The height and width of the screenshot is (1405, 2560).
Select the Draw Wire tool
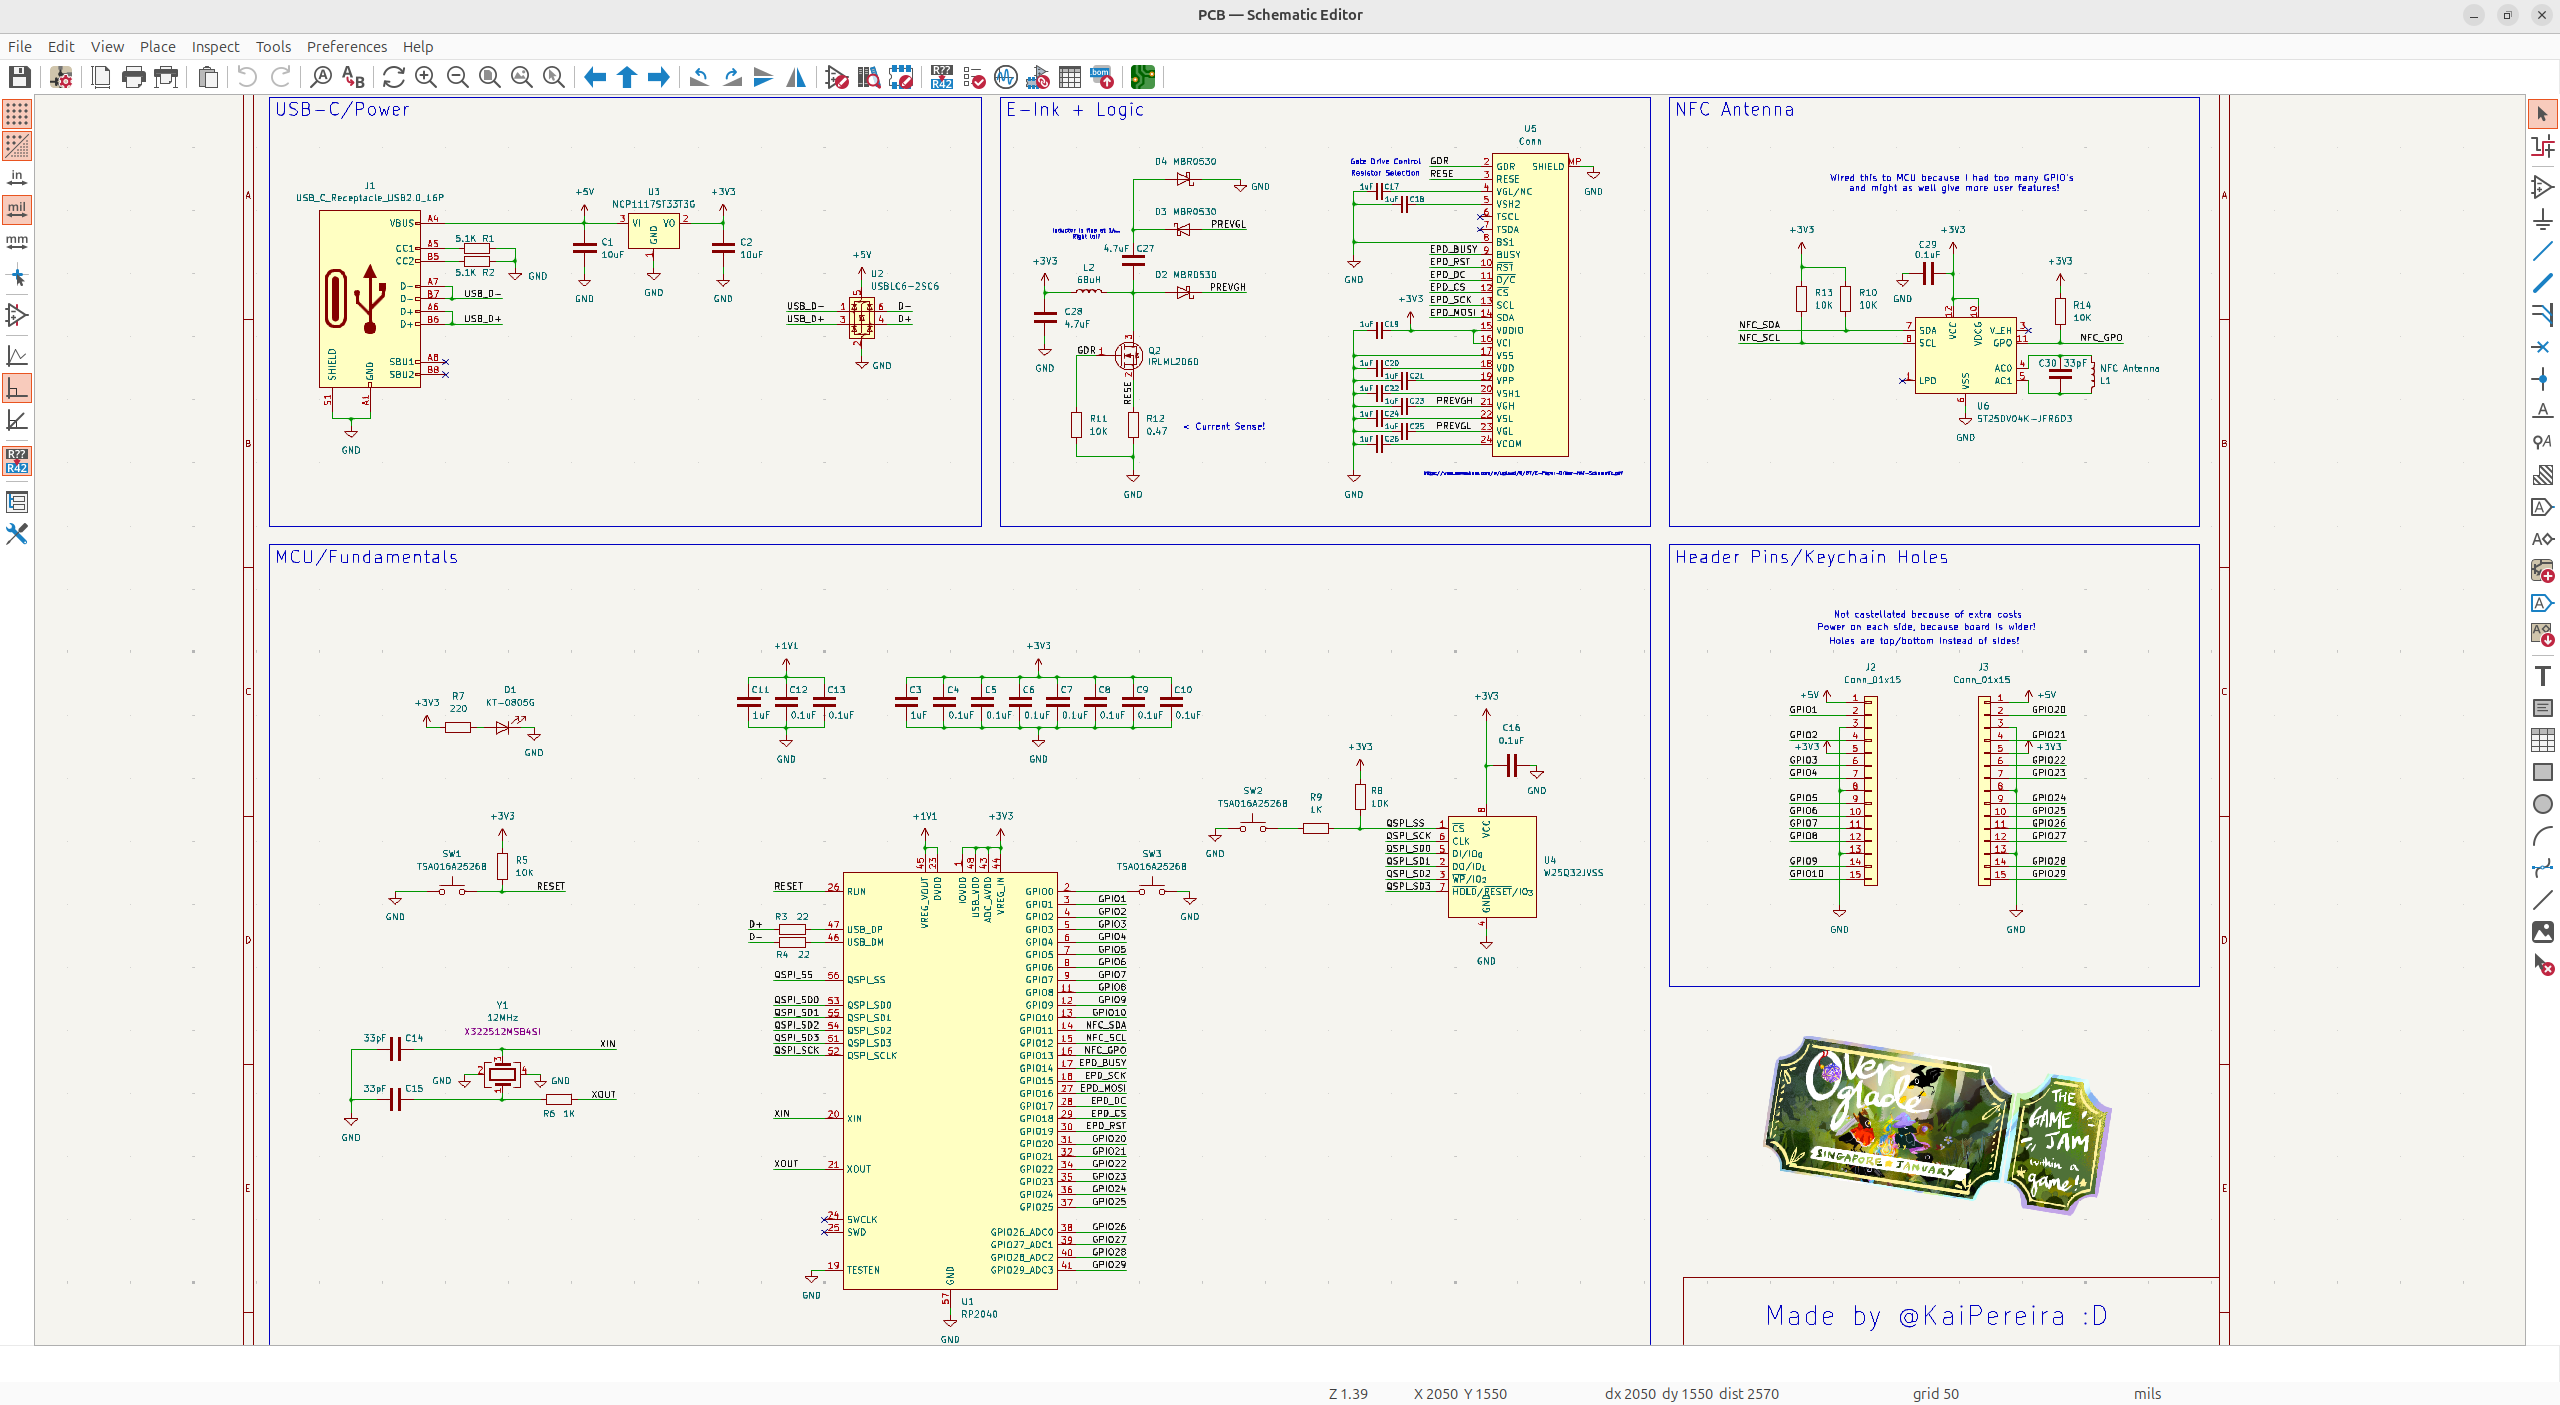[2542, 251]
